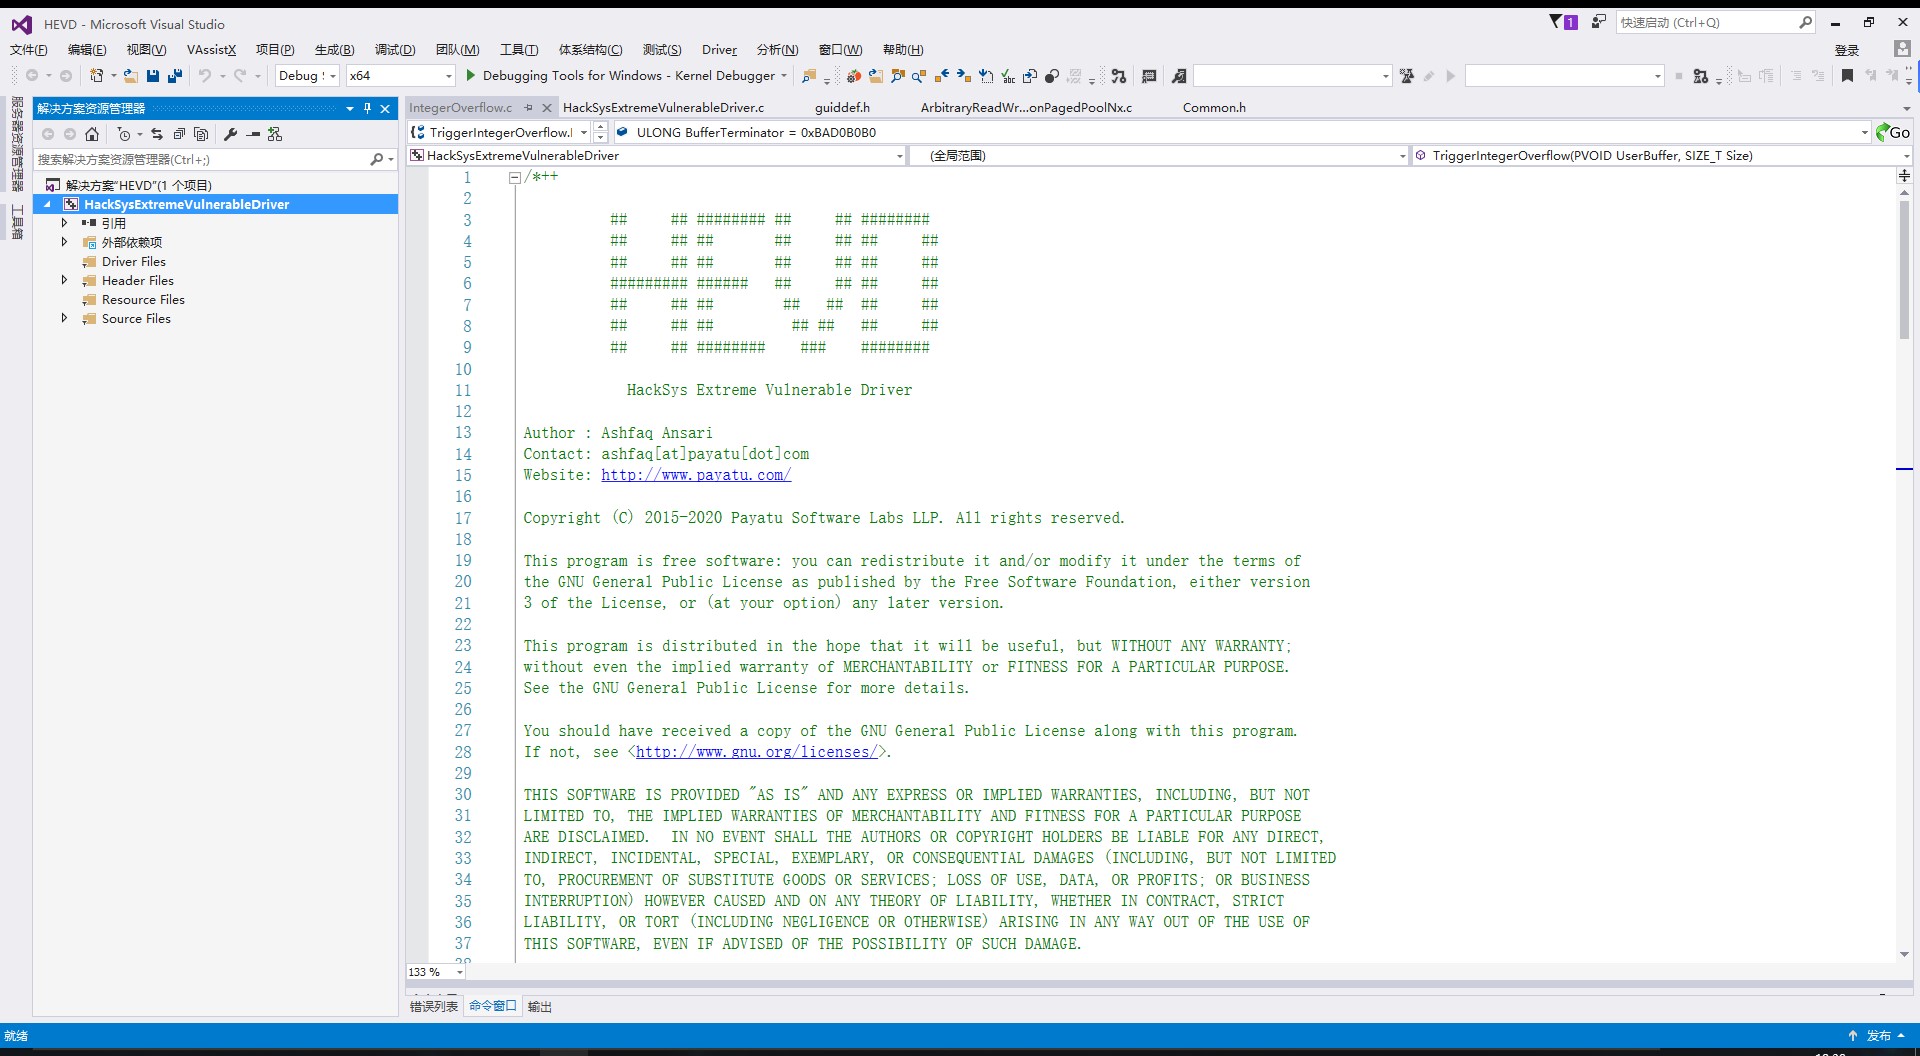Open the VAssistX menu

tap(211, 50)
